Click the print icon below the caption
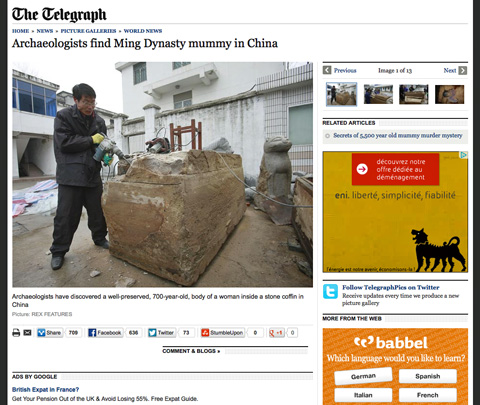Screen dimensions: 480x405 (16, 332)
